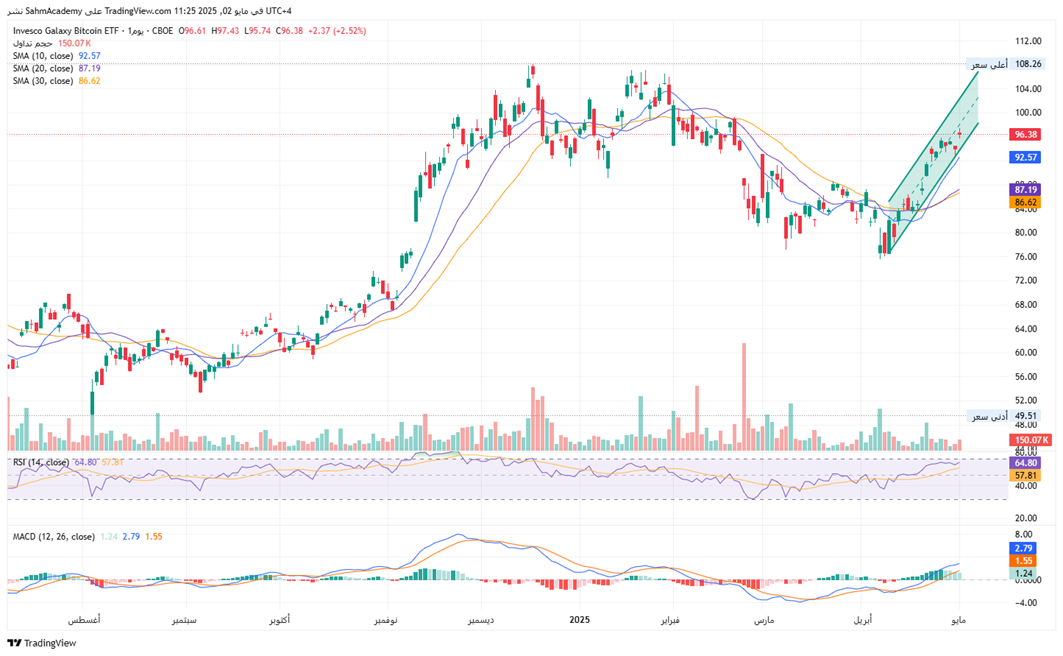Click the 112.00 price axis label
Screen dimensions: 1063x656
1028,41
